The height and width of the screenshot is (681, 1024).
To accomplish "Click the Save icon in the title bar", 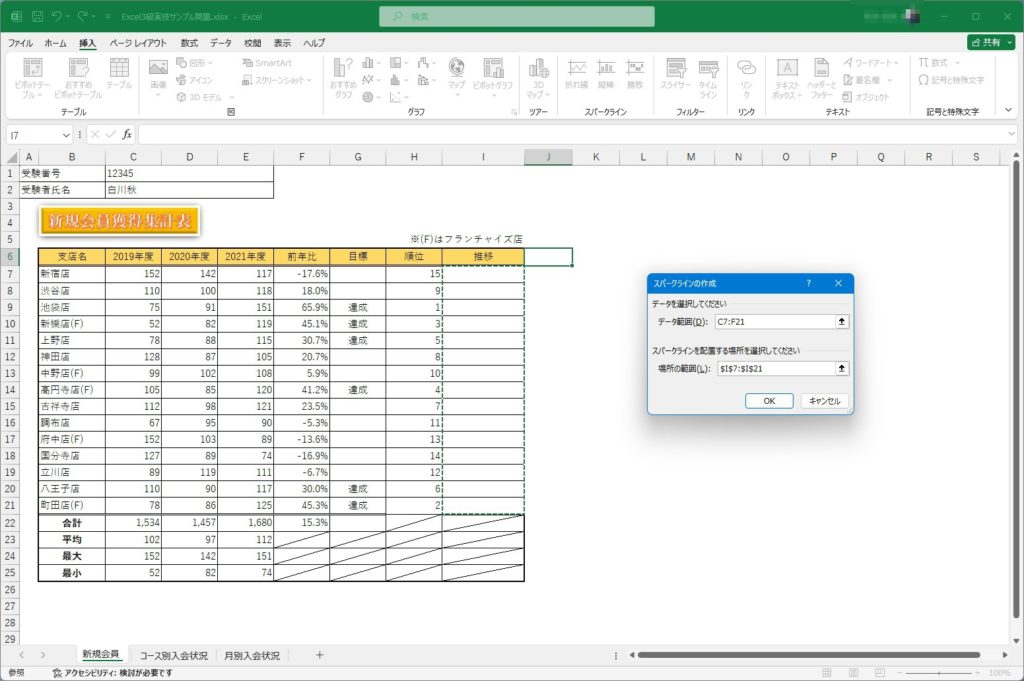I will [37, 17].
